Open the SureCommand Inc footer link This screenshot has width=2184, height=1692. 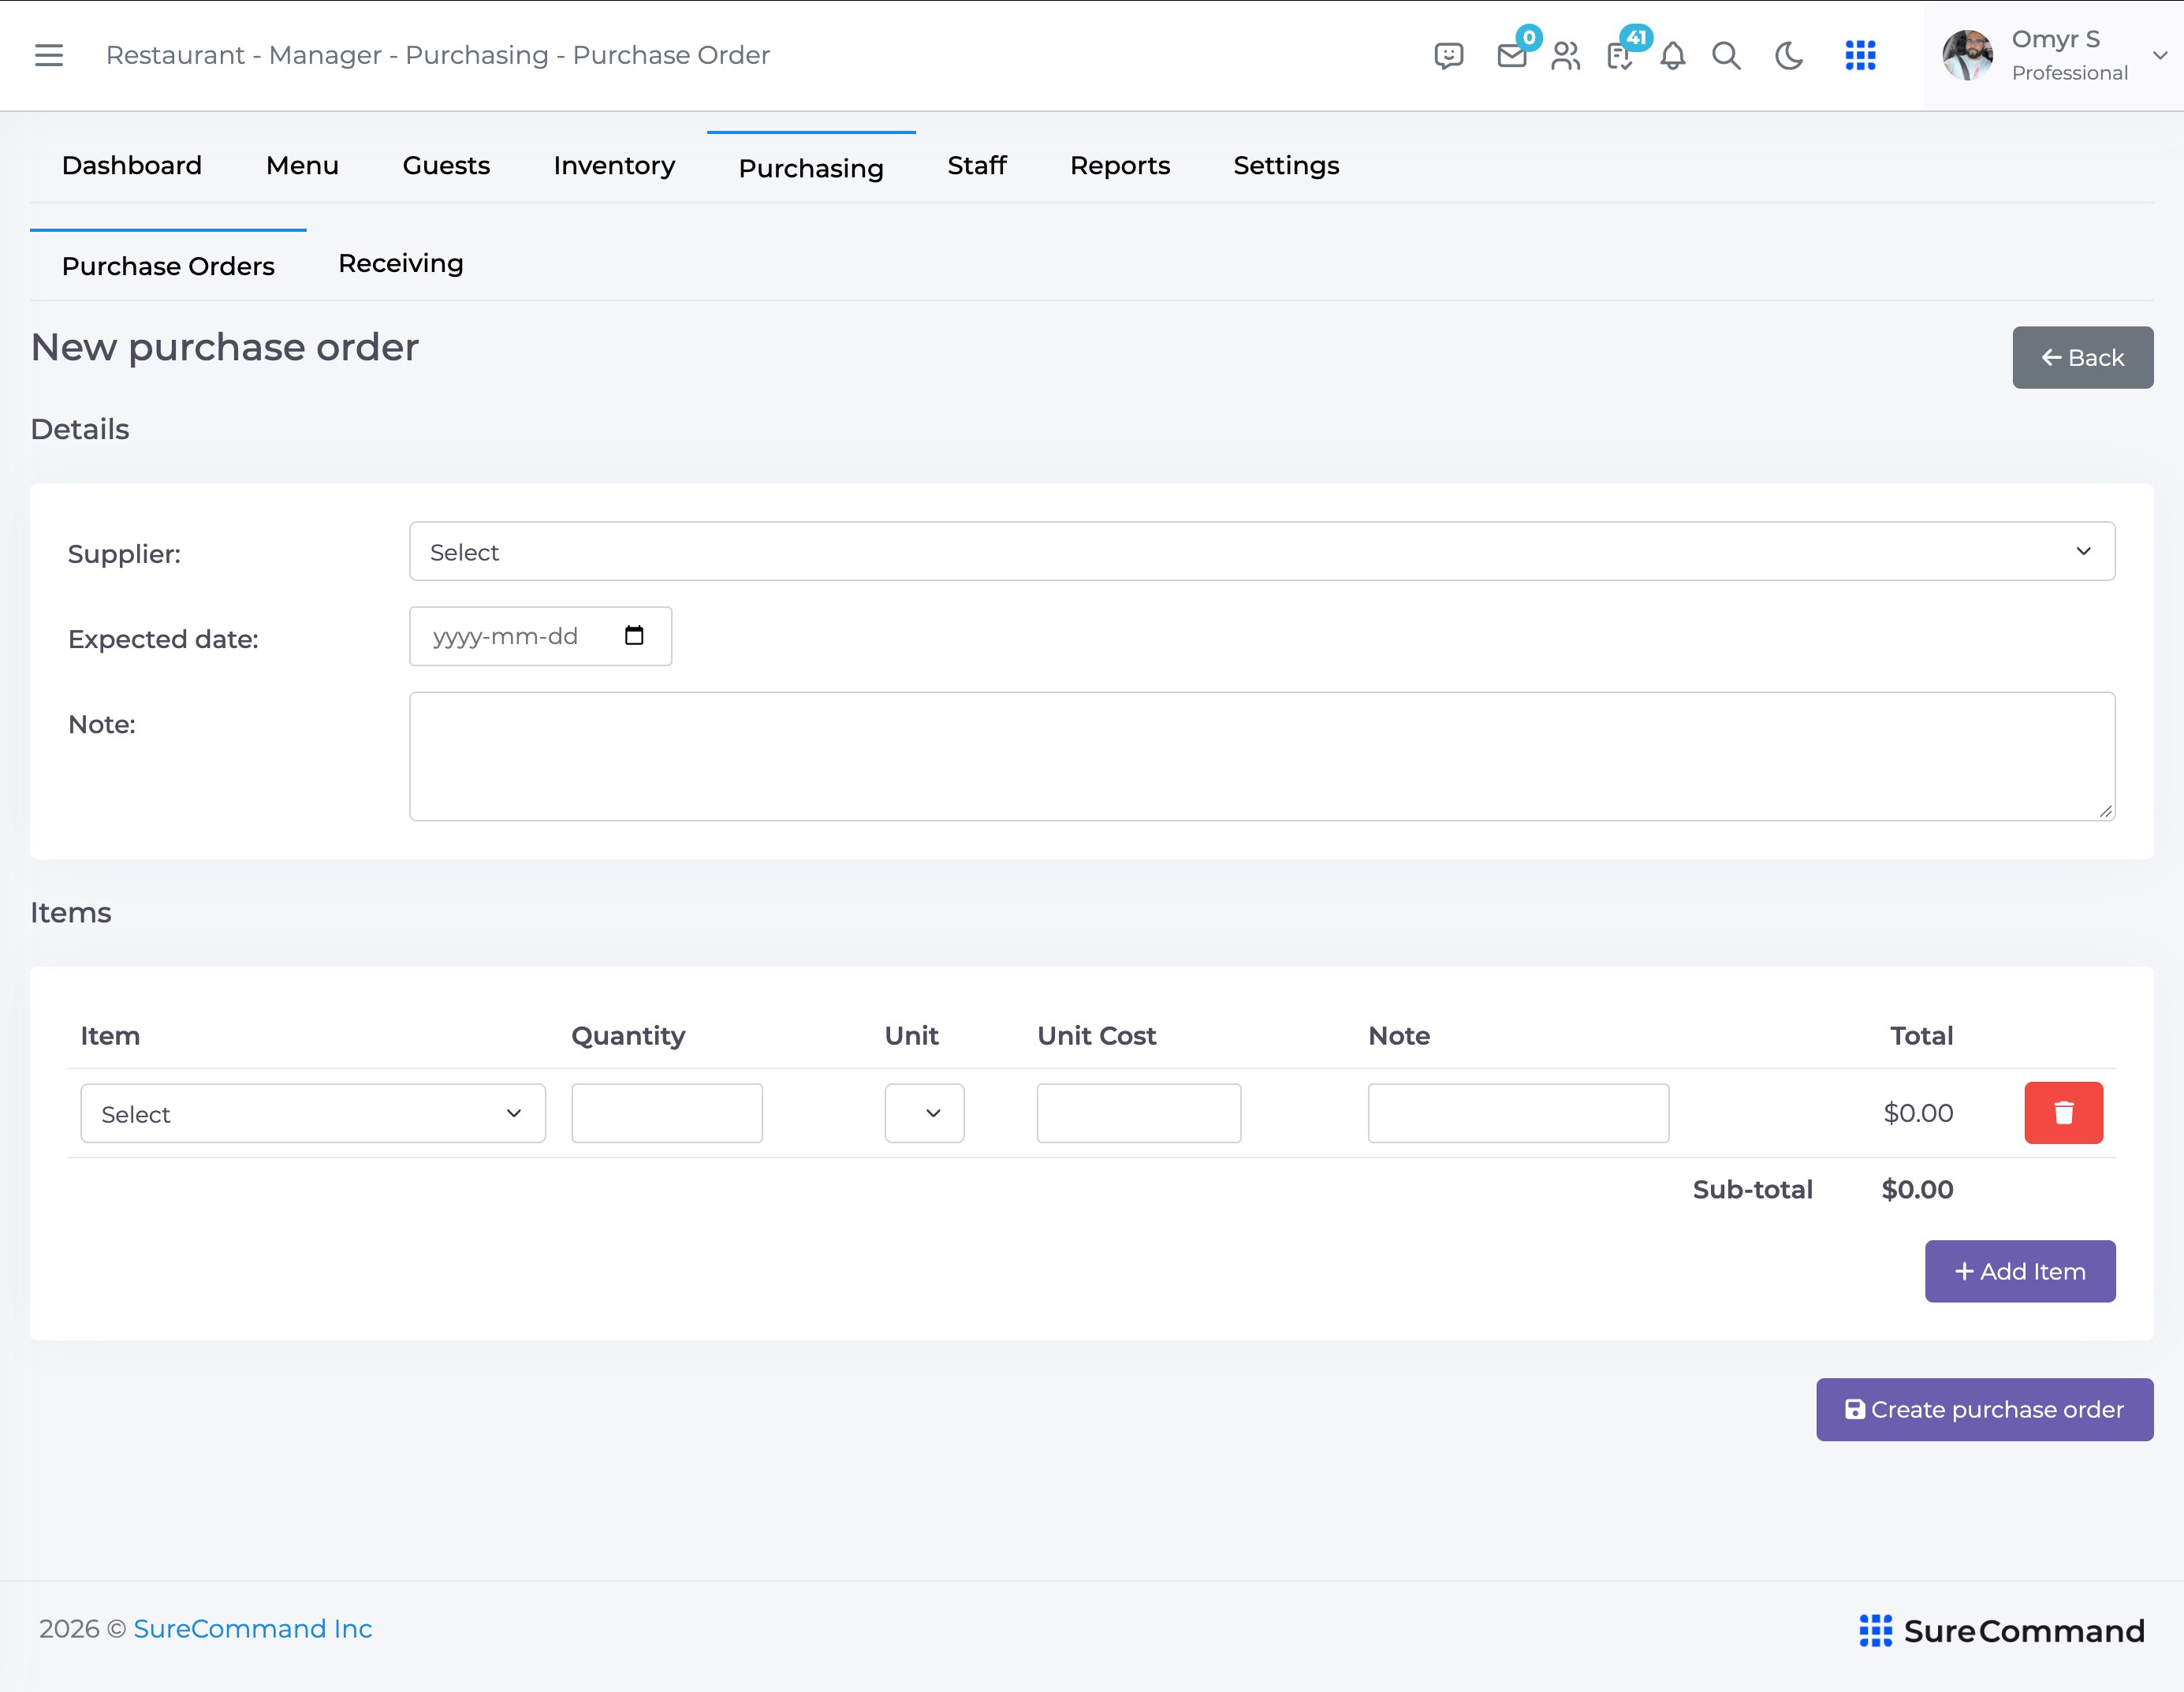pos(252,1629)
